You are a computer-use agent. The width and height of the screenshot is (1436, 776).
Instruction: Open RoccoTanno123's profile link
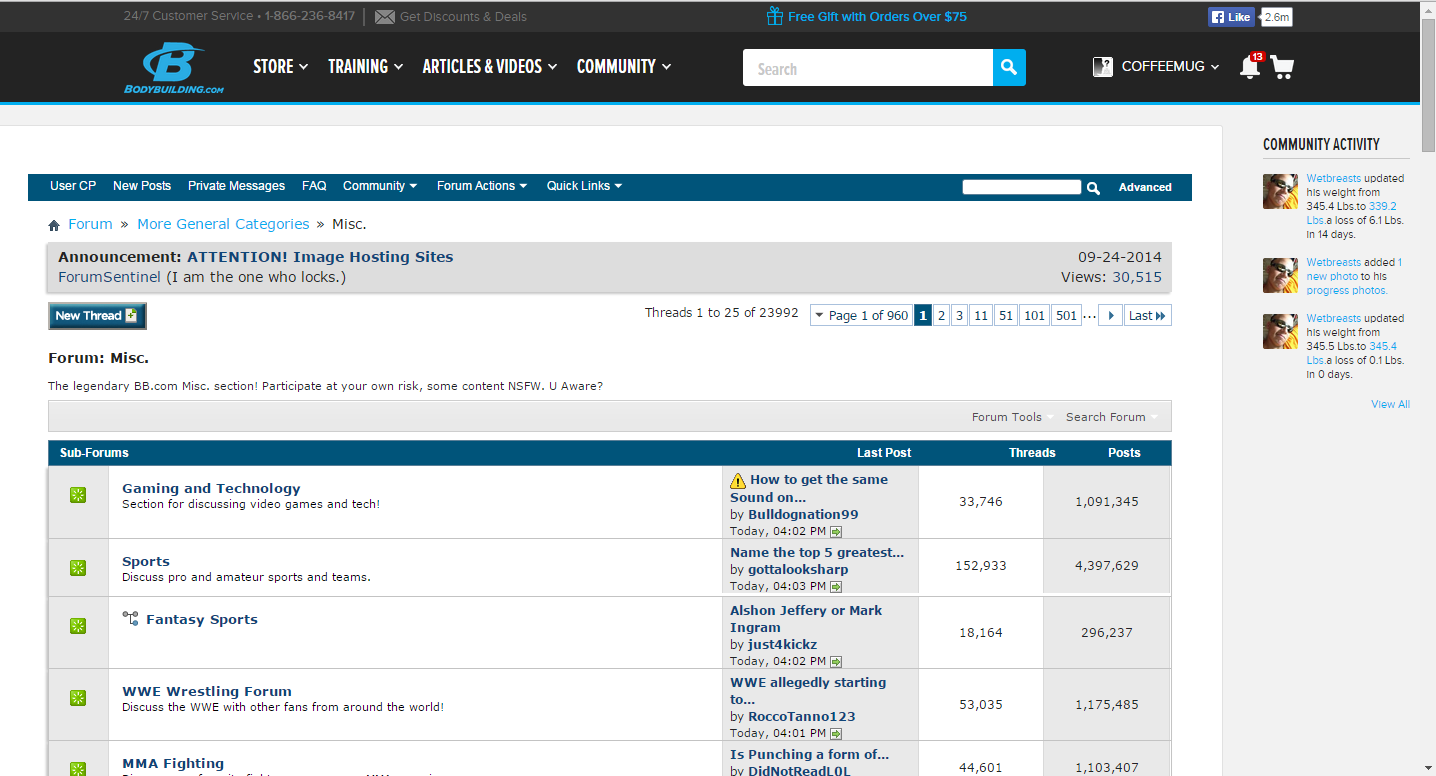click(802, 716)
